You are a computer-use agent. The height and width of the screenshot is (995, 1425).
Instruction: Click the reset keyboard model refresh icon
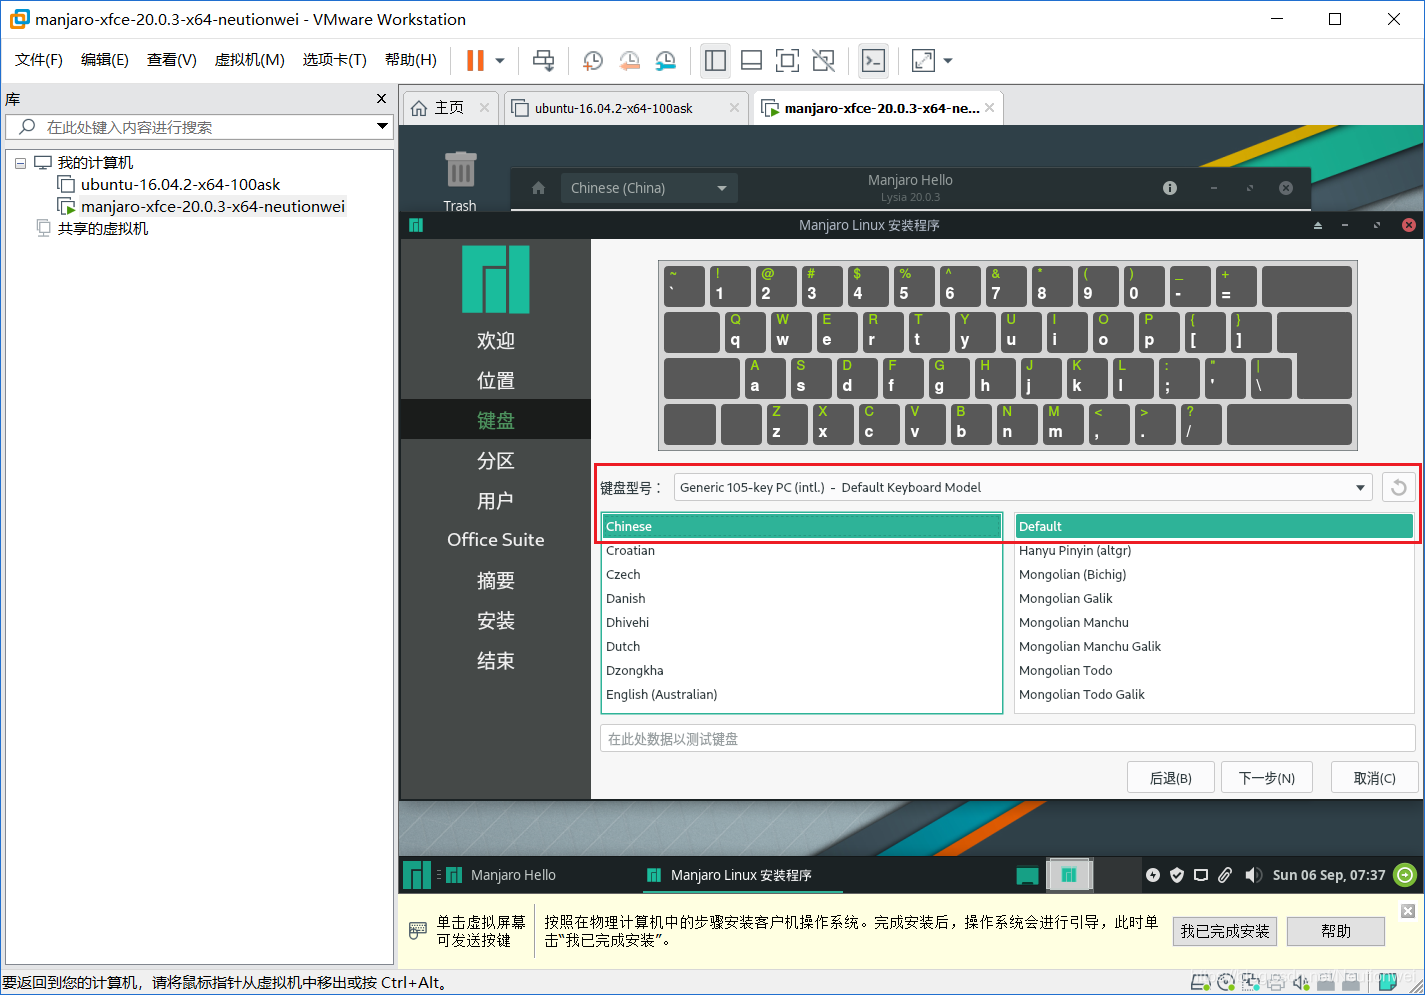[1399, 487]
